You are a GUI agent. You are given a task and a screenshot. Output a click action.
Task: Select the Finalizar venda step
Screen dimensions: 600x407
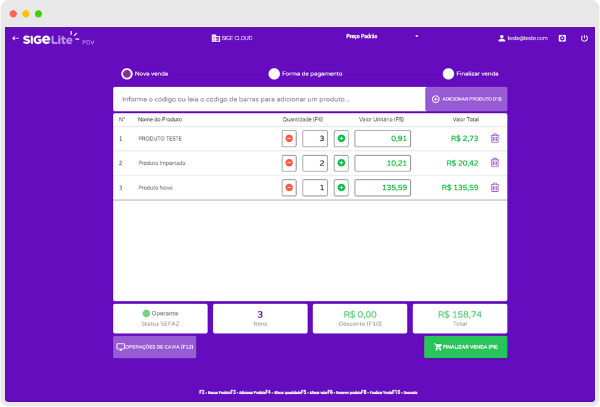click(x=448, y=73)
